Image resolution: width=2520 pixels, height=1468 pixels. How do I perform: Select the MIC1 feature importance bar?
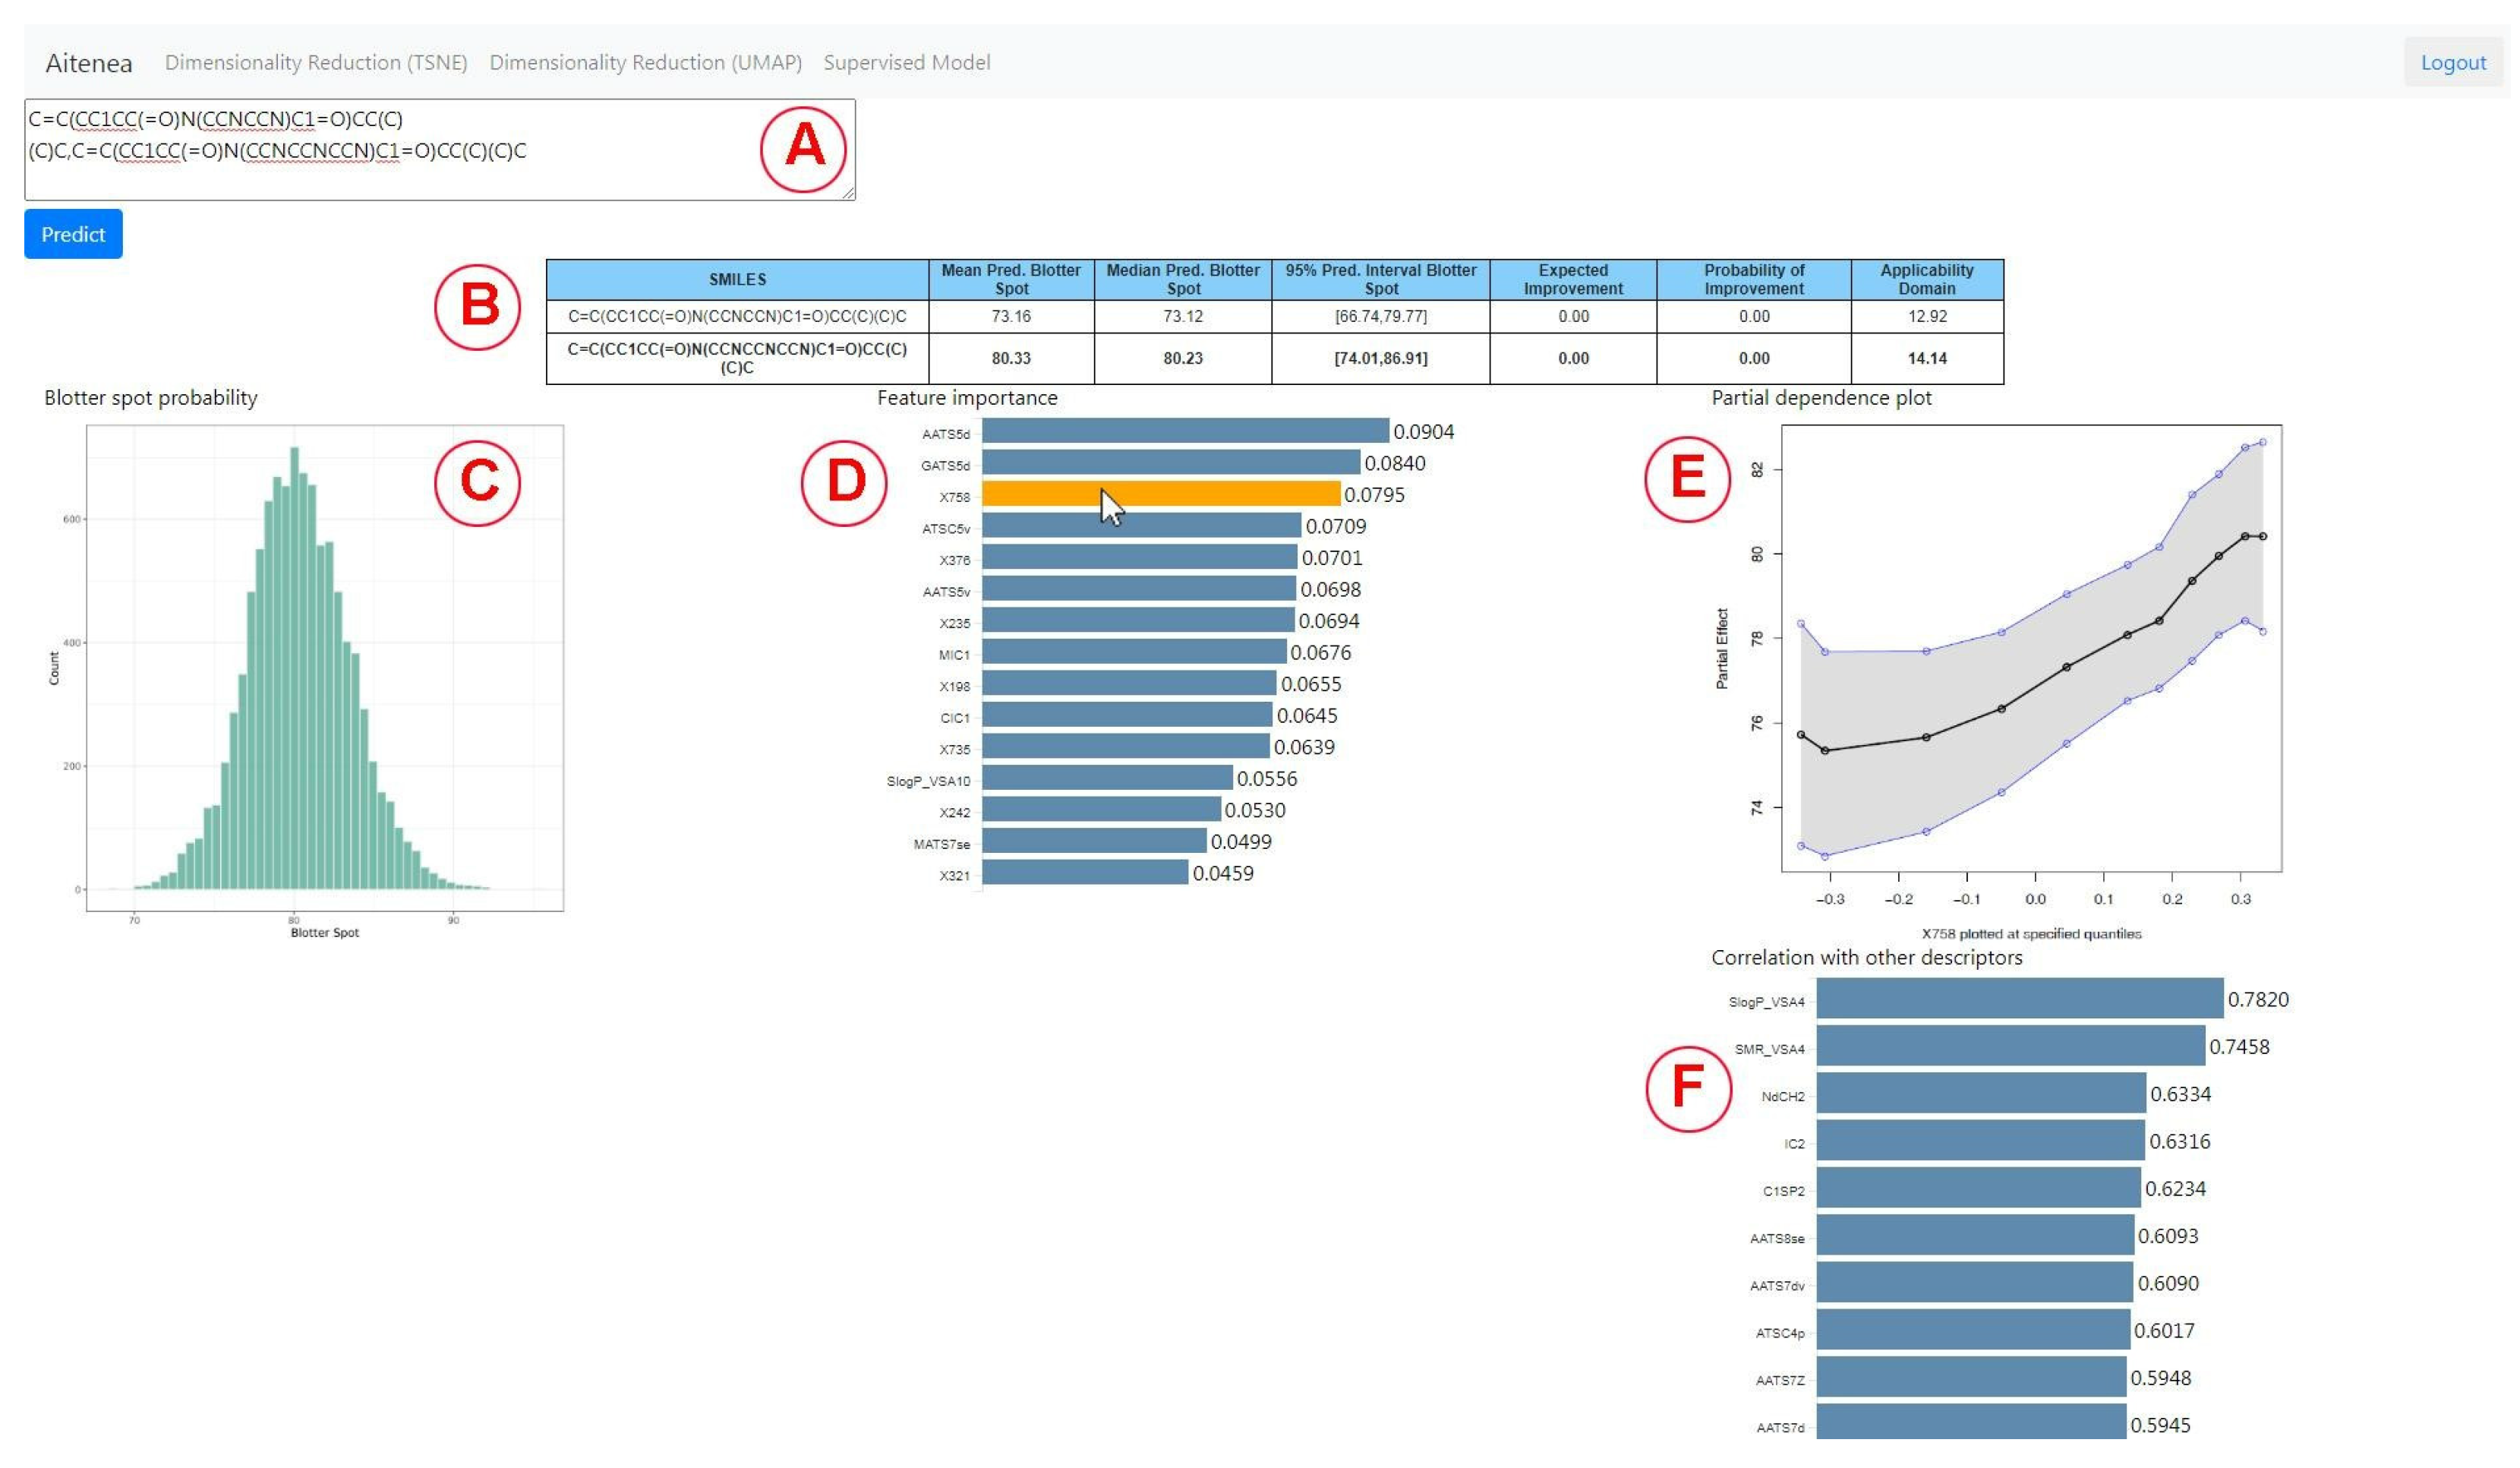tap(1133, 652)
